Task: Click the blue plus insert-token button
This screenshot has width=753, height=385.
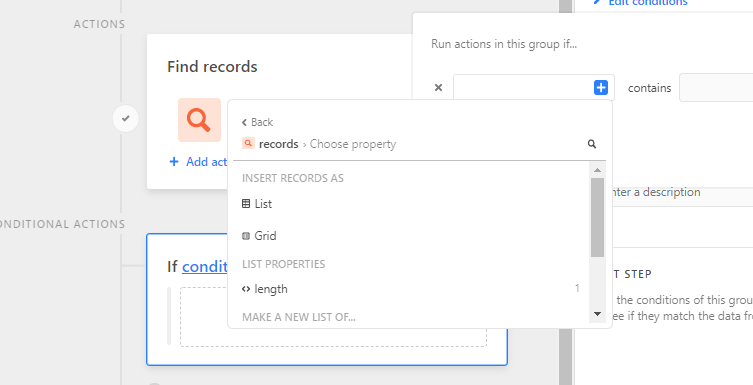Action: pos(601,88)
